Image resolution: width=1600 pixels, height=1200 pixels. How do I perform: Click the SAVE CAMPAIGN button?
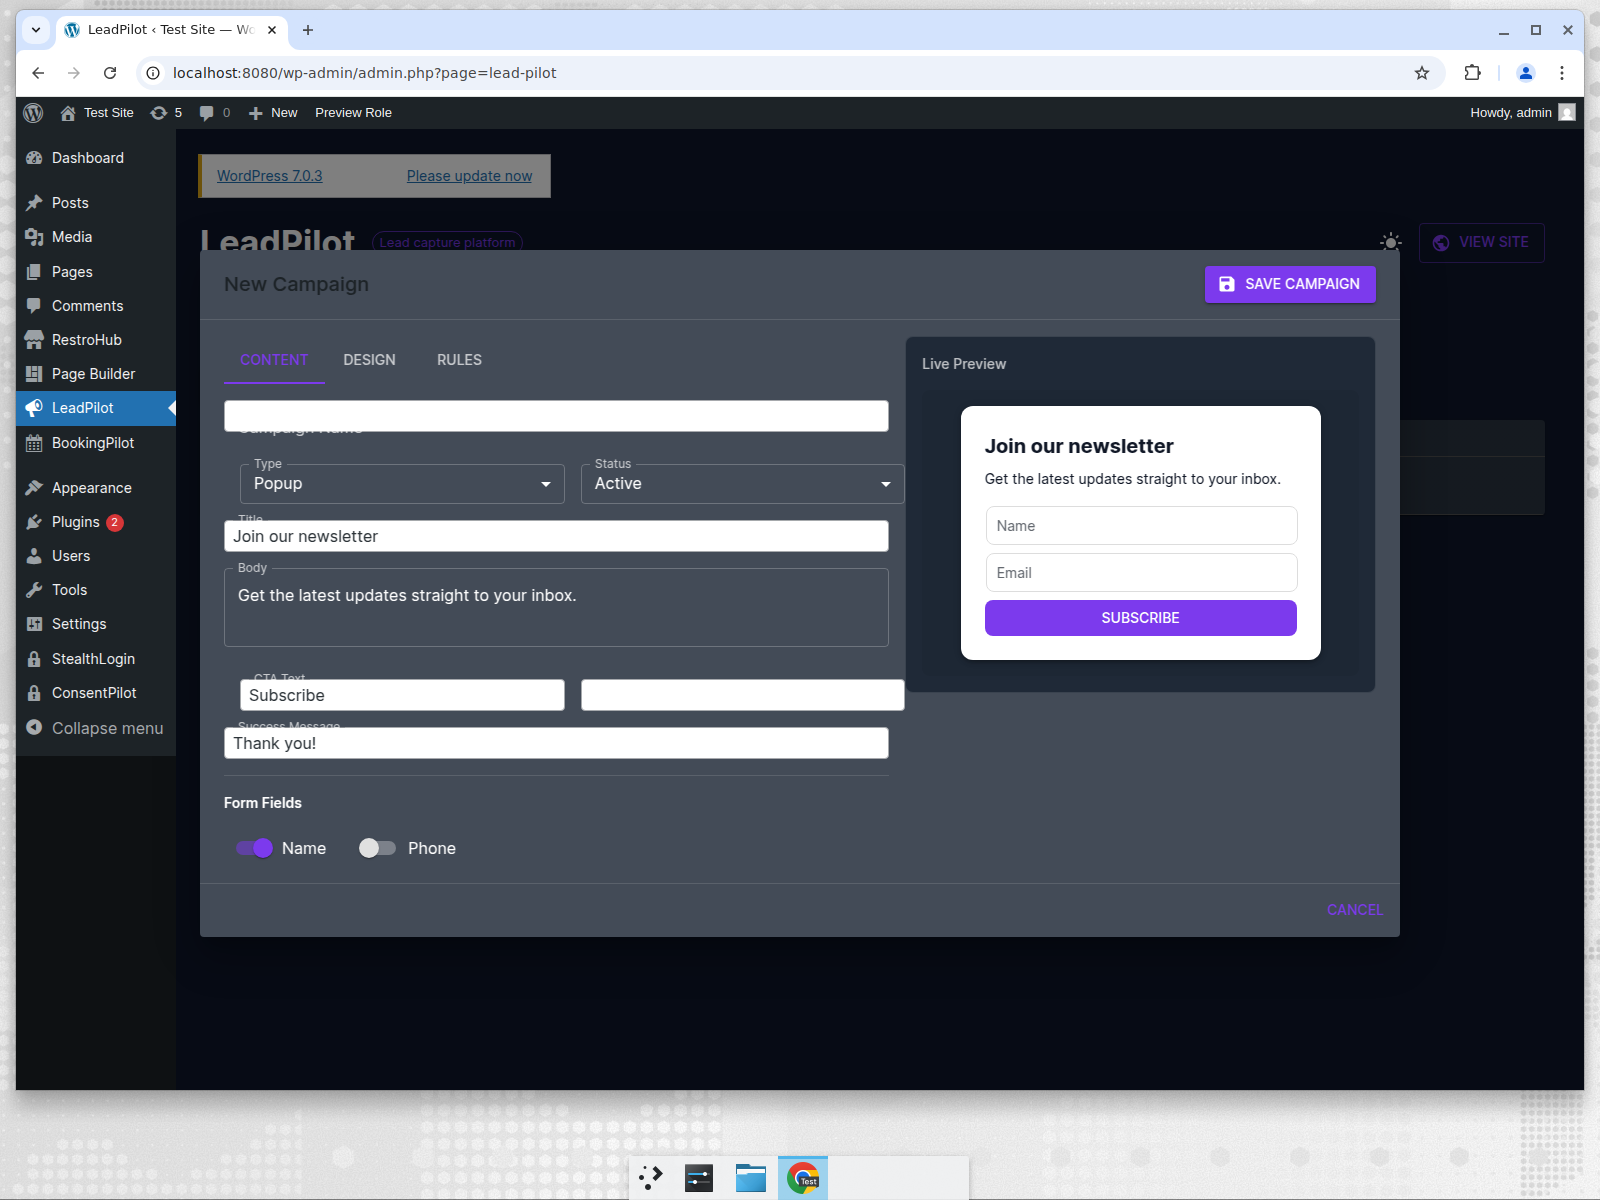(1290, 284)
